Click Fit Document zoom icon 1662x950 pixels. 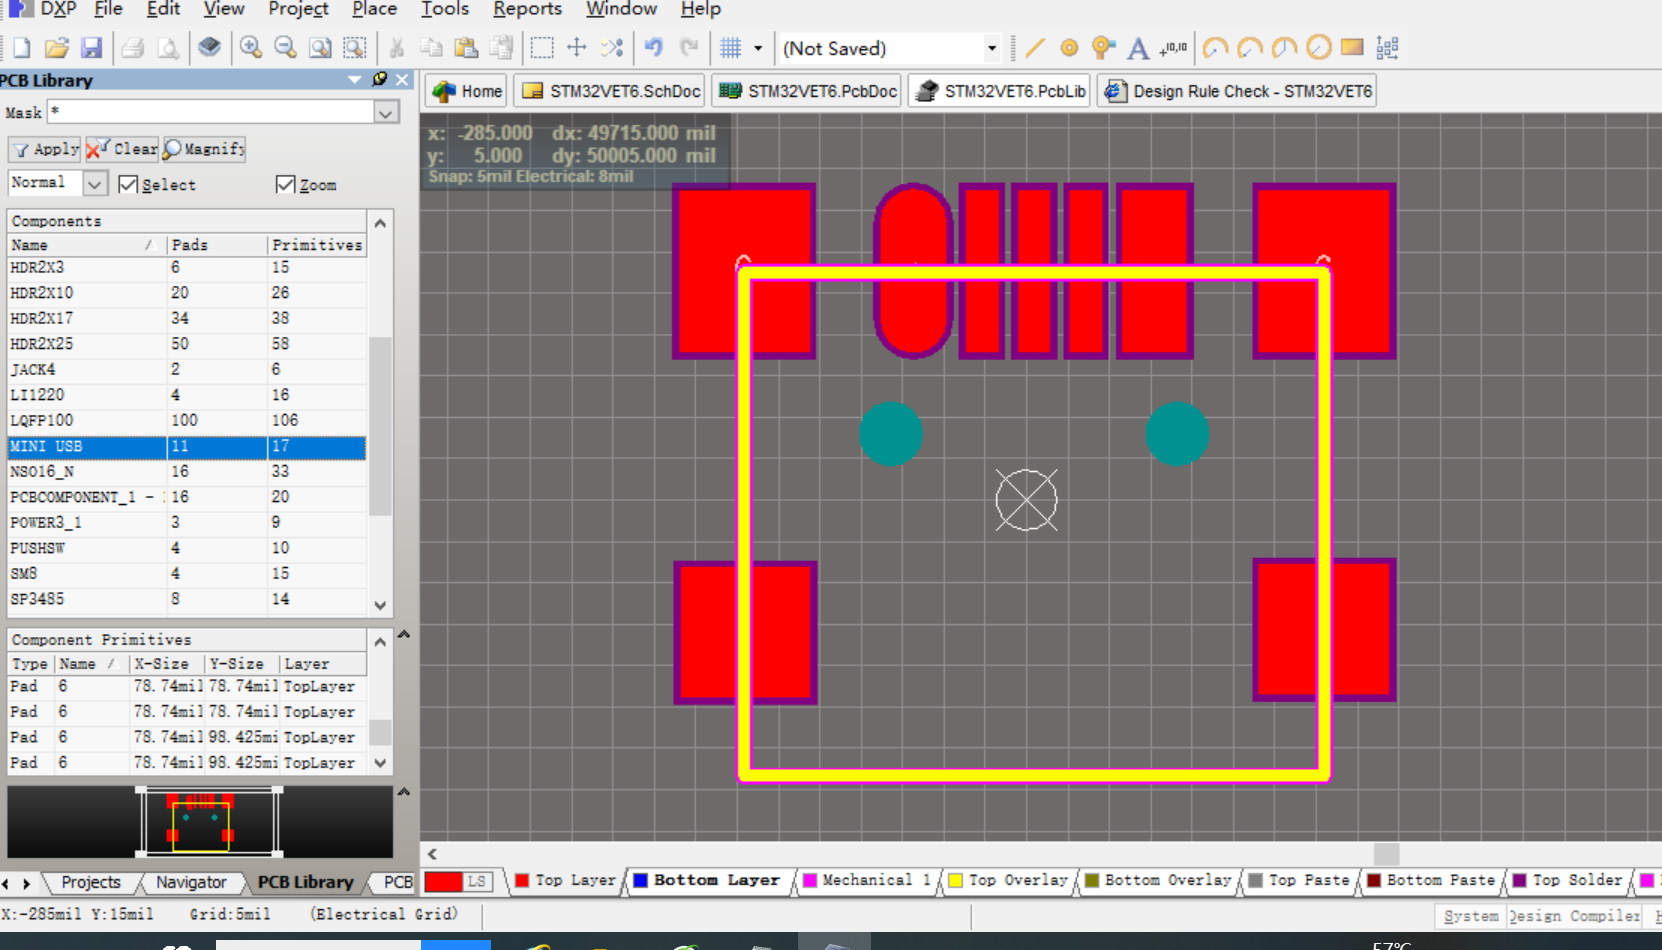coord(320,48)
